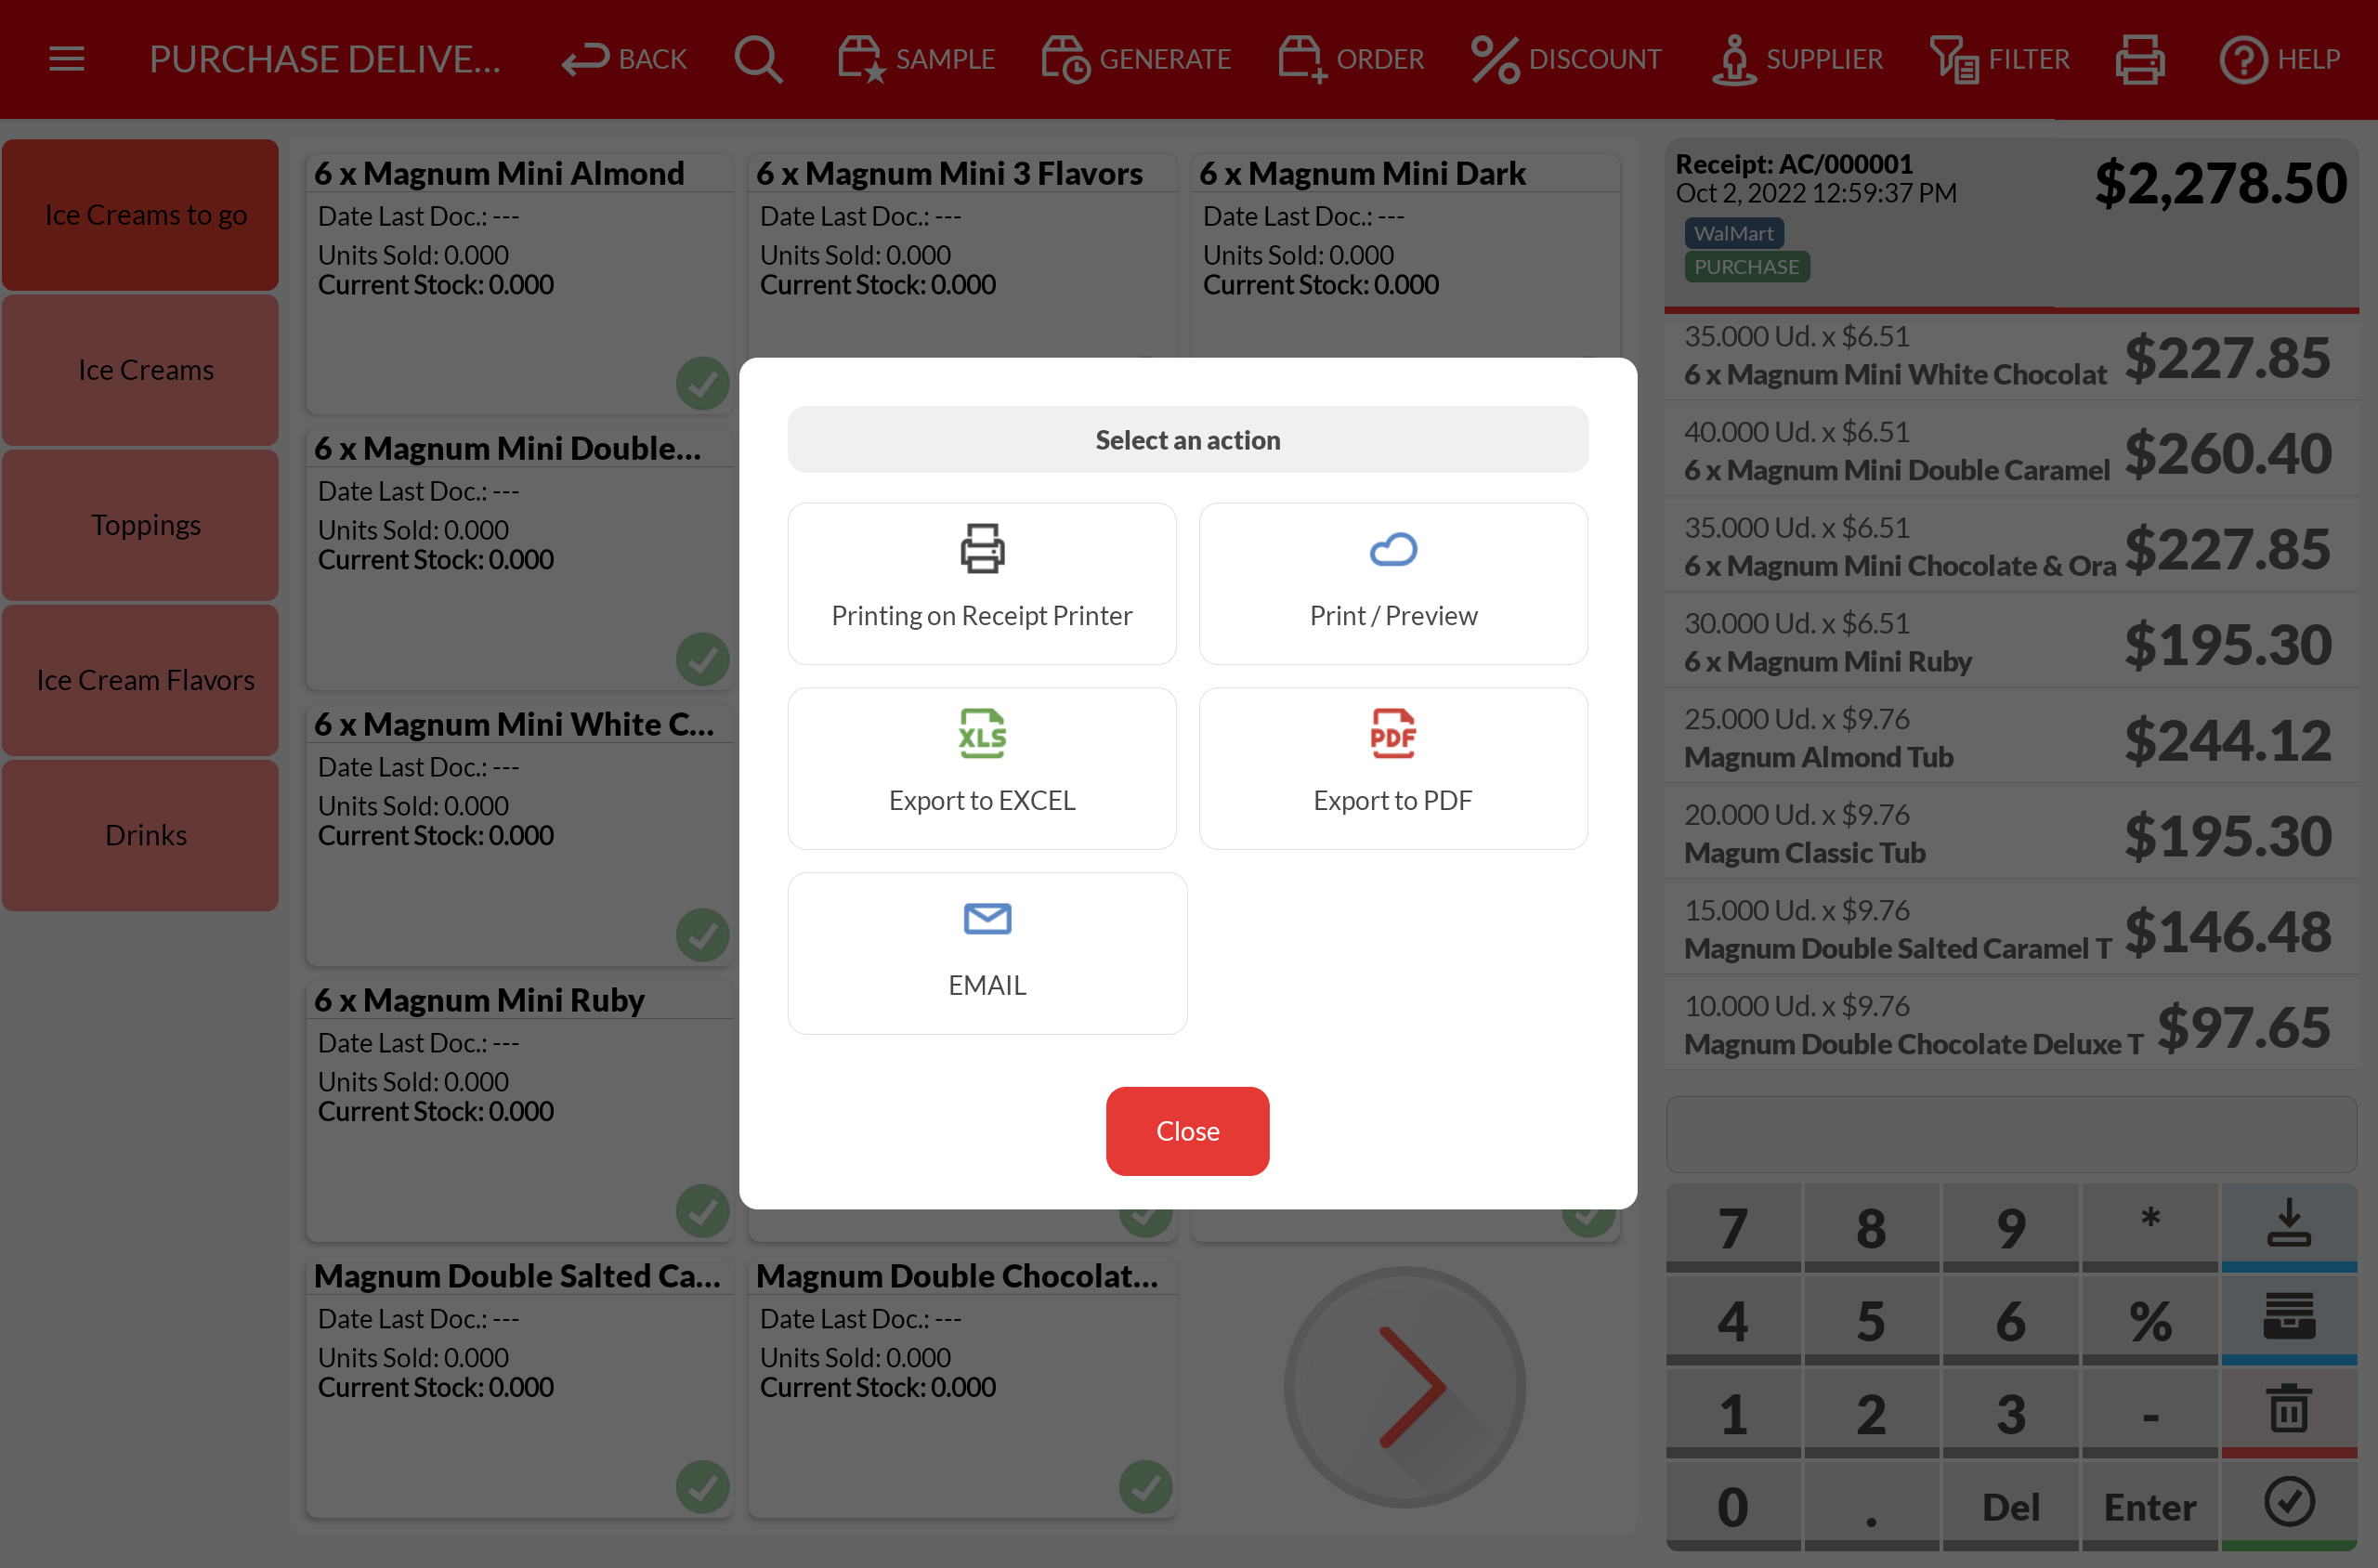Choose Printing on Receipt Printer
The height and width of the screenshot is (1568, 2378).
pos(981,583)
